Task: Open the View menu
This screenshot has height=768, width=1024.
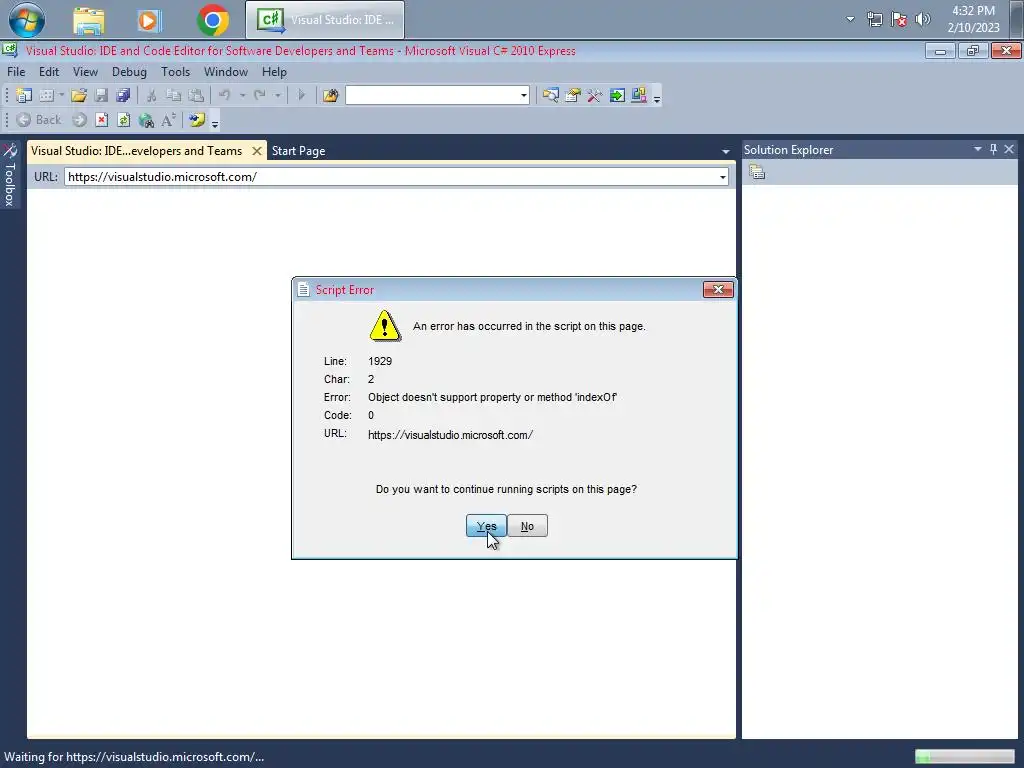Action: (86, 72)
